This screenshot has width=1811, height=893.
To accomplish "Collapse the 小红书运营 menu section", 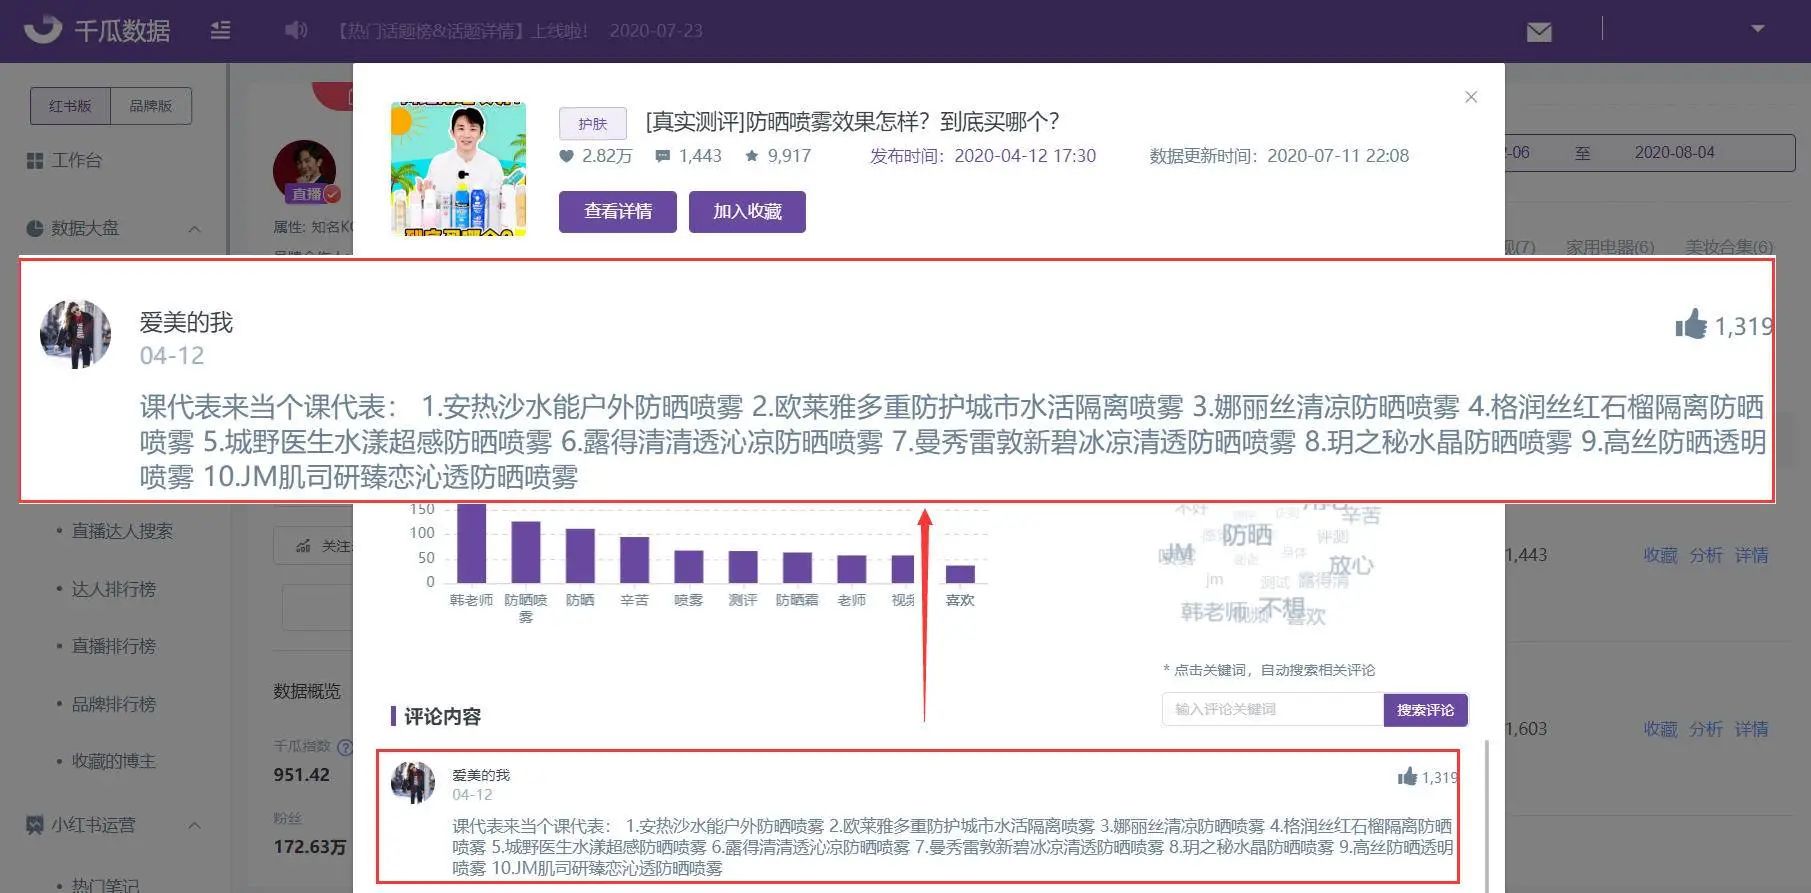I will 194,825.
